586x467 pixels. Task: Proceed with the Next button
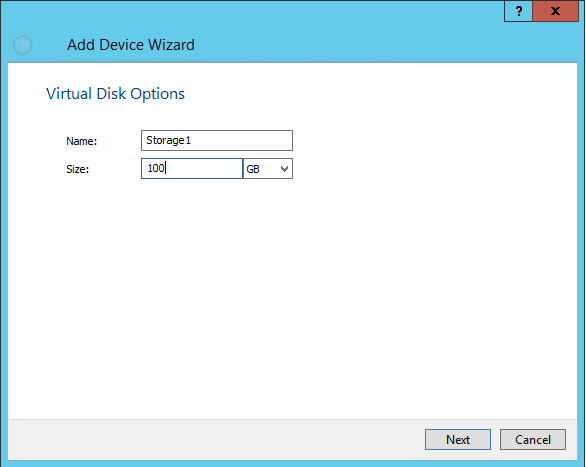tap(458, 439)
